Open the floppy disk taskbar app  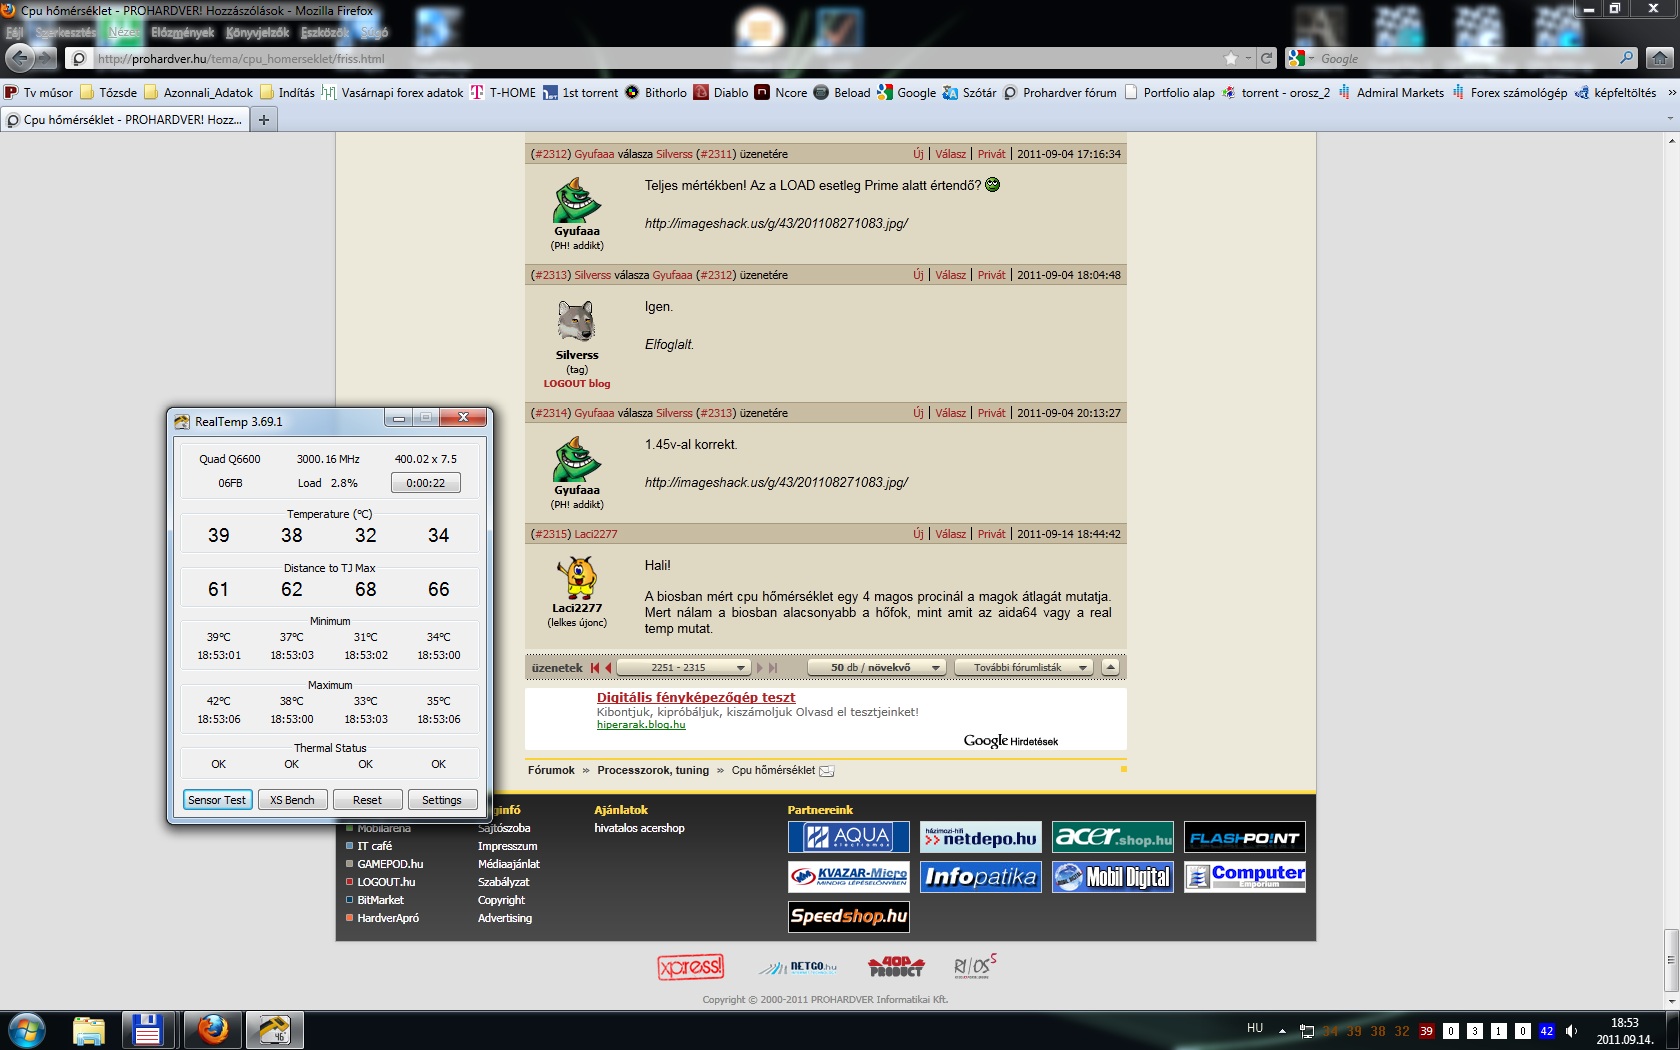click(x=148, y=1030)
